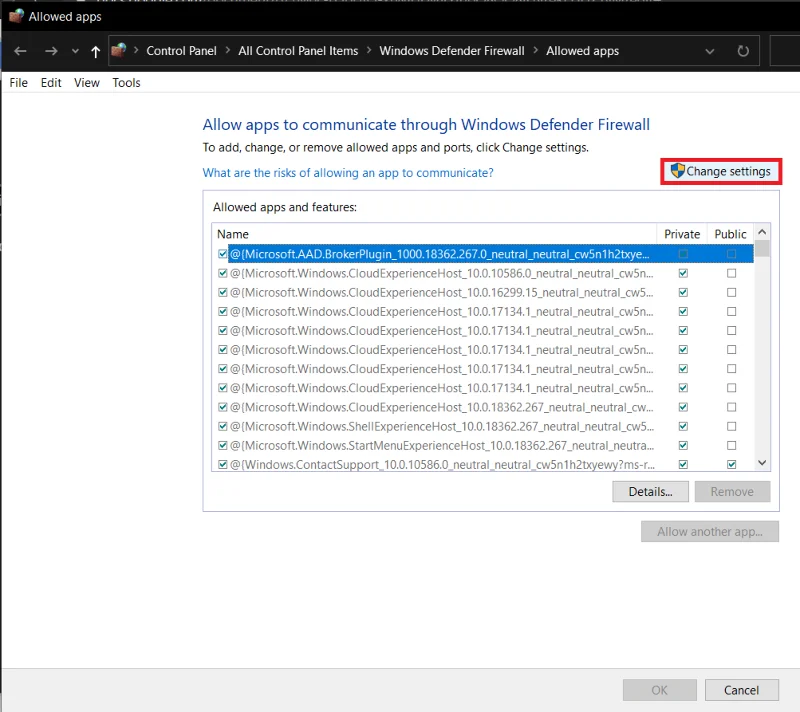Viewport: 800px width, 712px height.
Task: Expand chevron after Control Panel breadcrumb
Action: click(228, 50)
